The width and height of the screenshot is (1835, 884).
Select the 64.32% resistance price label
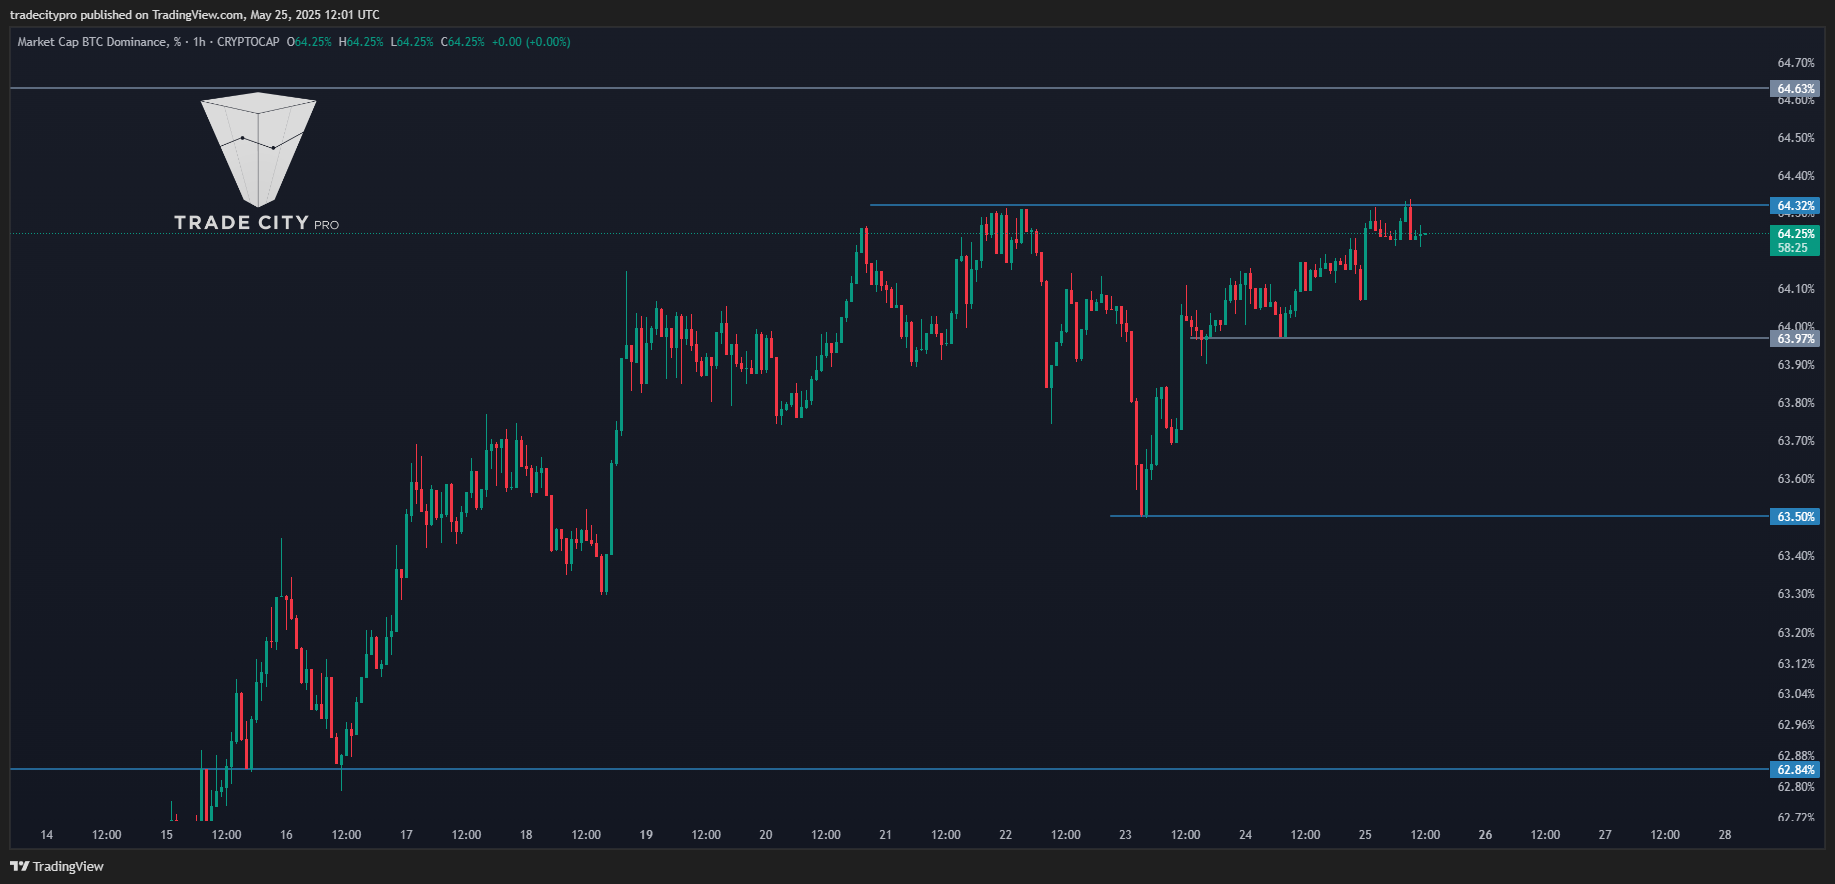pos(1796,206)
